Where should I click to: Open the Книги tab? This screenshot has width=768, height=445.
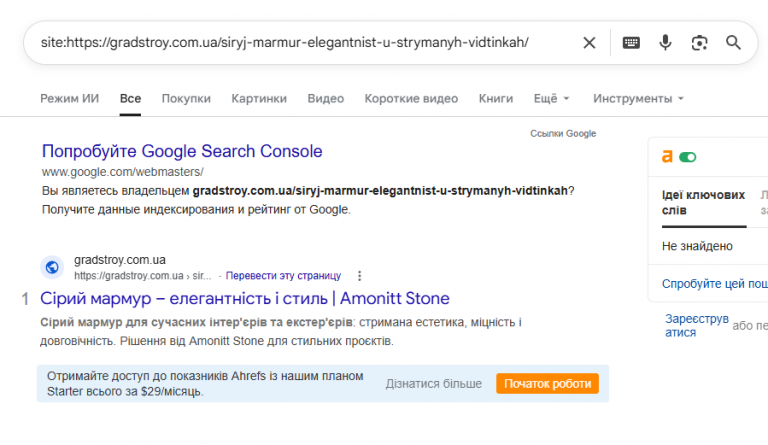click(496, 98)
